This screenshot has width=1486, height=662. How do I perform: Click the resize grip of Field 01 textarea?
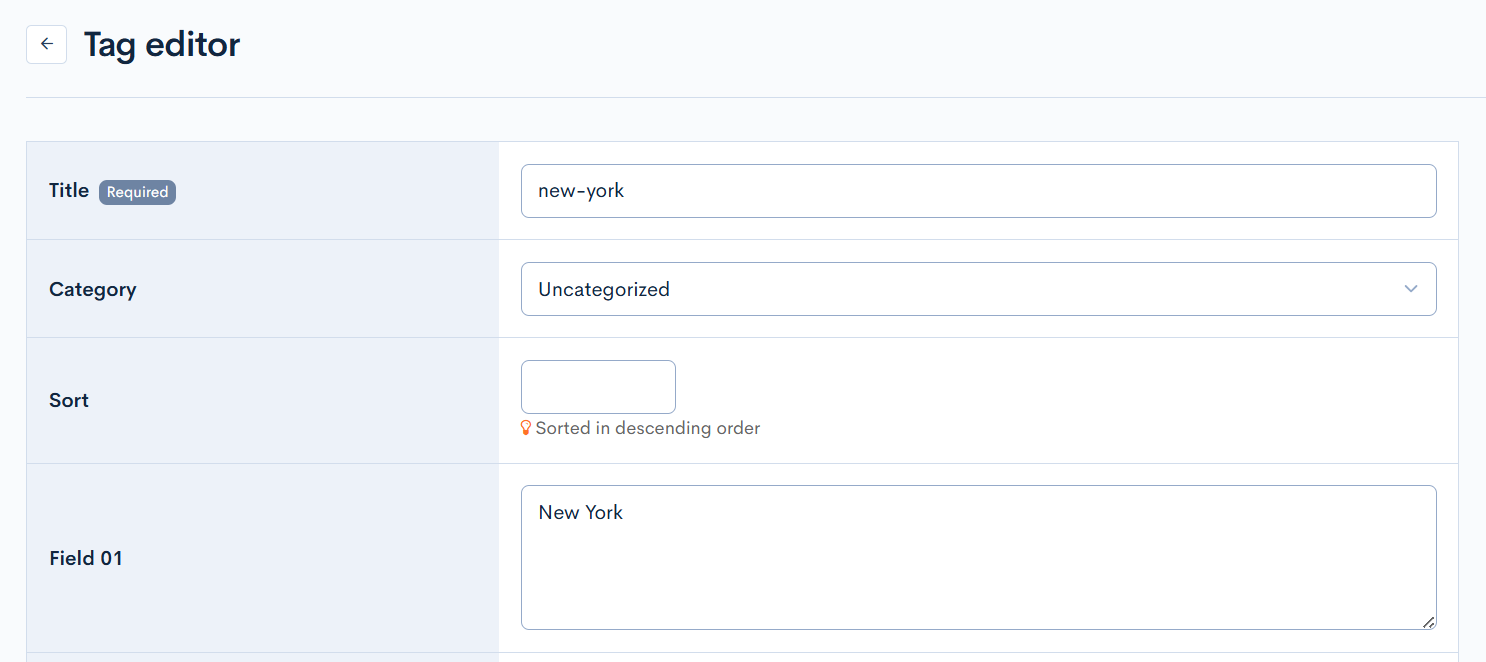click(x=1429, y=623)
